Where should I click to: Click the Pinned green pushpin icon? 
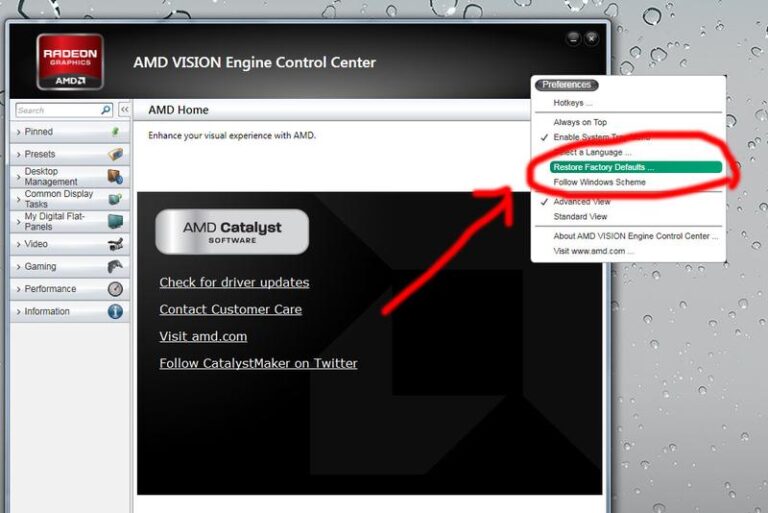pos(115,132)
